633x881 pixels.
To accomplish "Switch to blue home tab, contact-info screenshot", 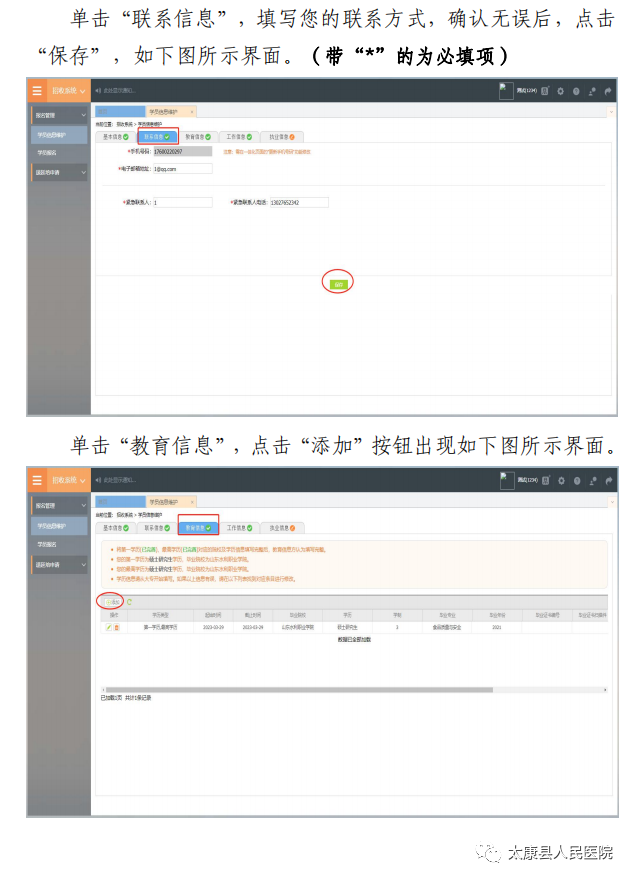I will click(x=120, y=111).
